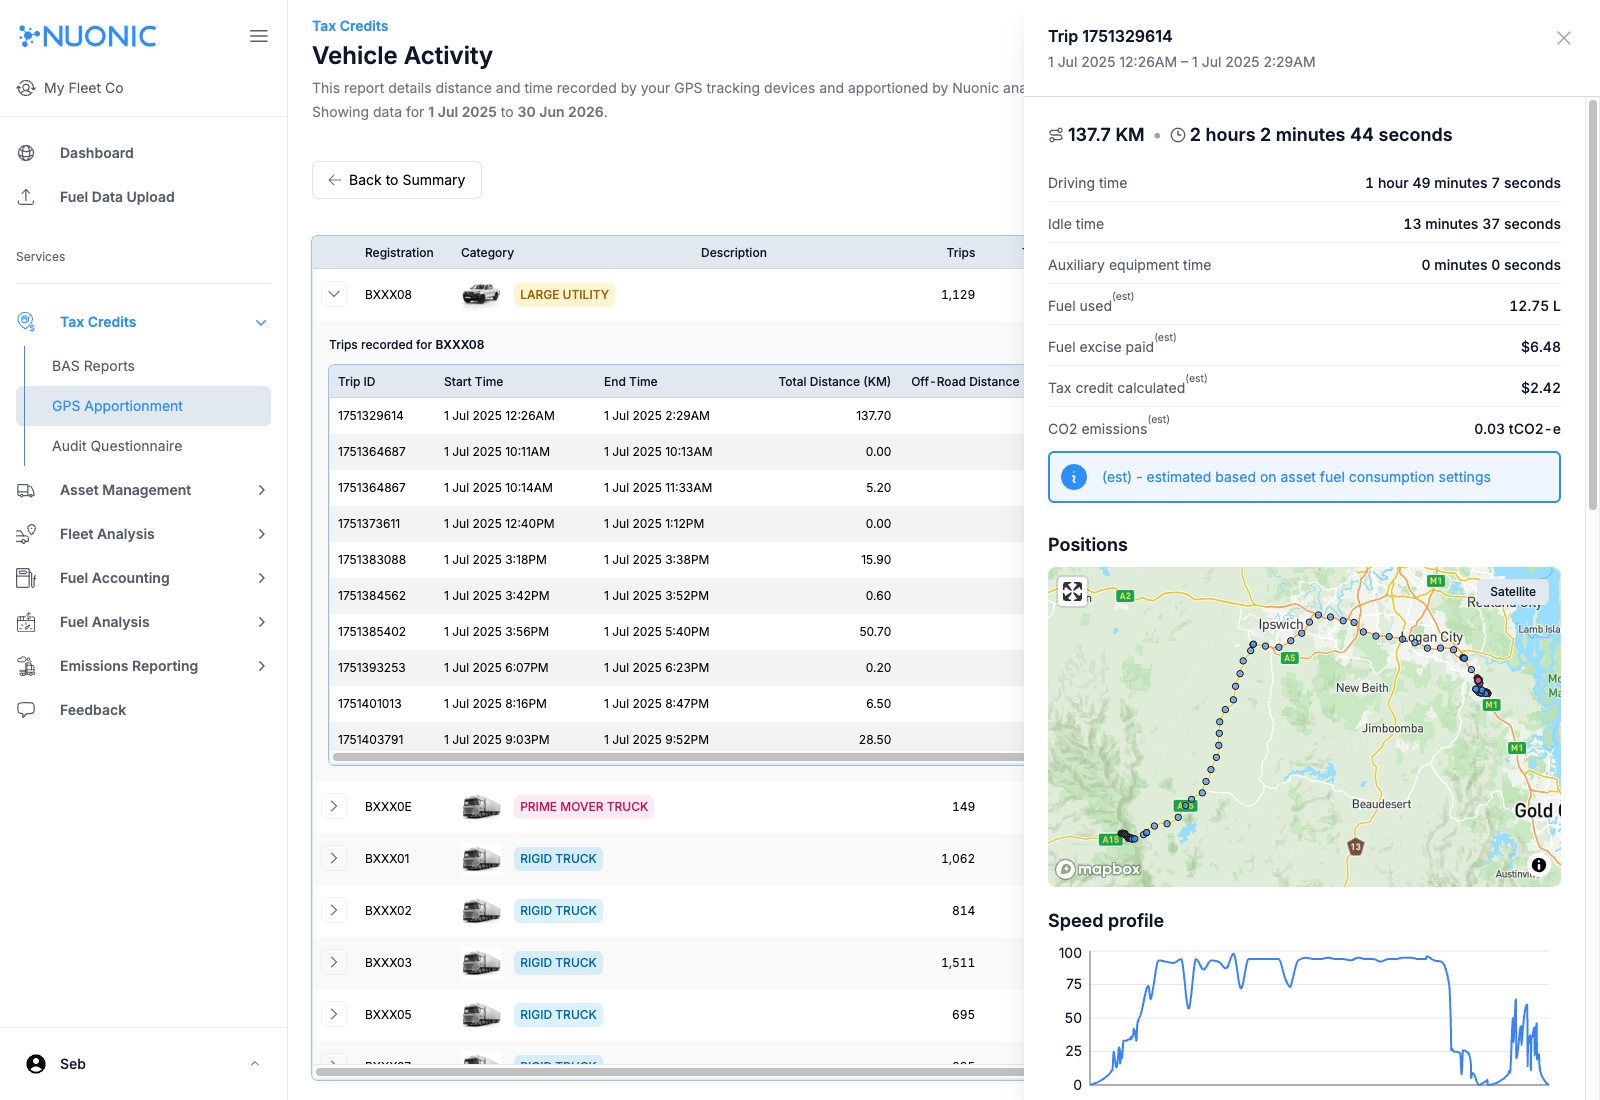Screen dimensions: 1600x1100
Task: Close the Trip 1751329614 panel
Action: tap(1563, 38)
